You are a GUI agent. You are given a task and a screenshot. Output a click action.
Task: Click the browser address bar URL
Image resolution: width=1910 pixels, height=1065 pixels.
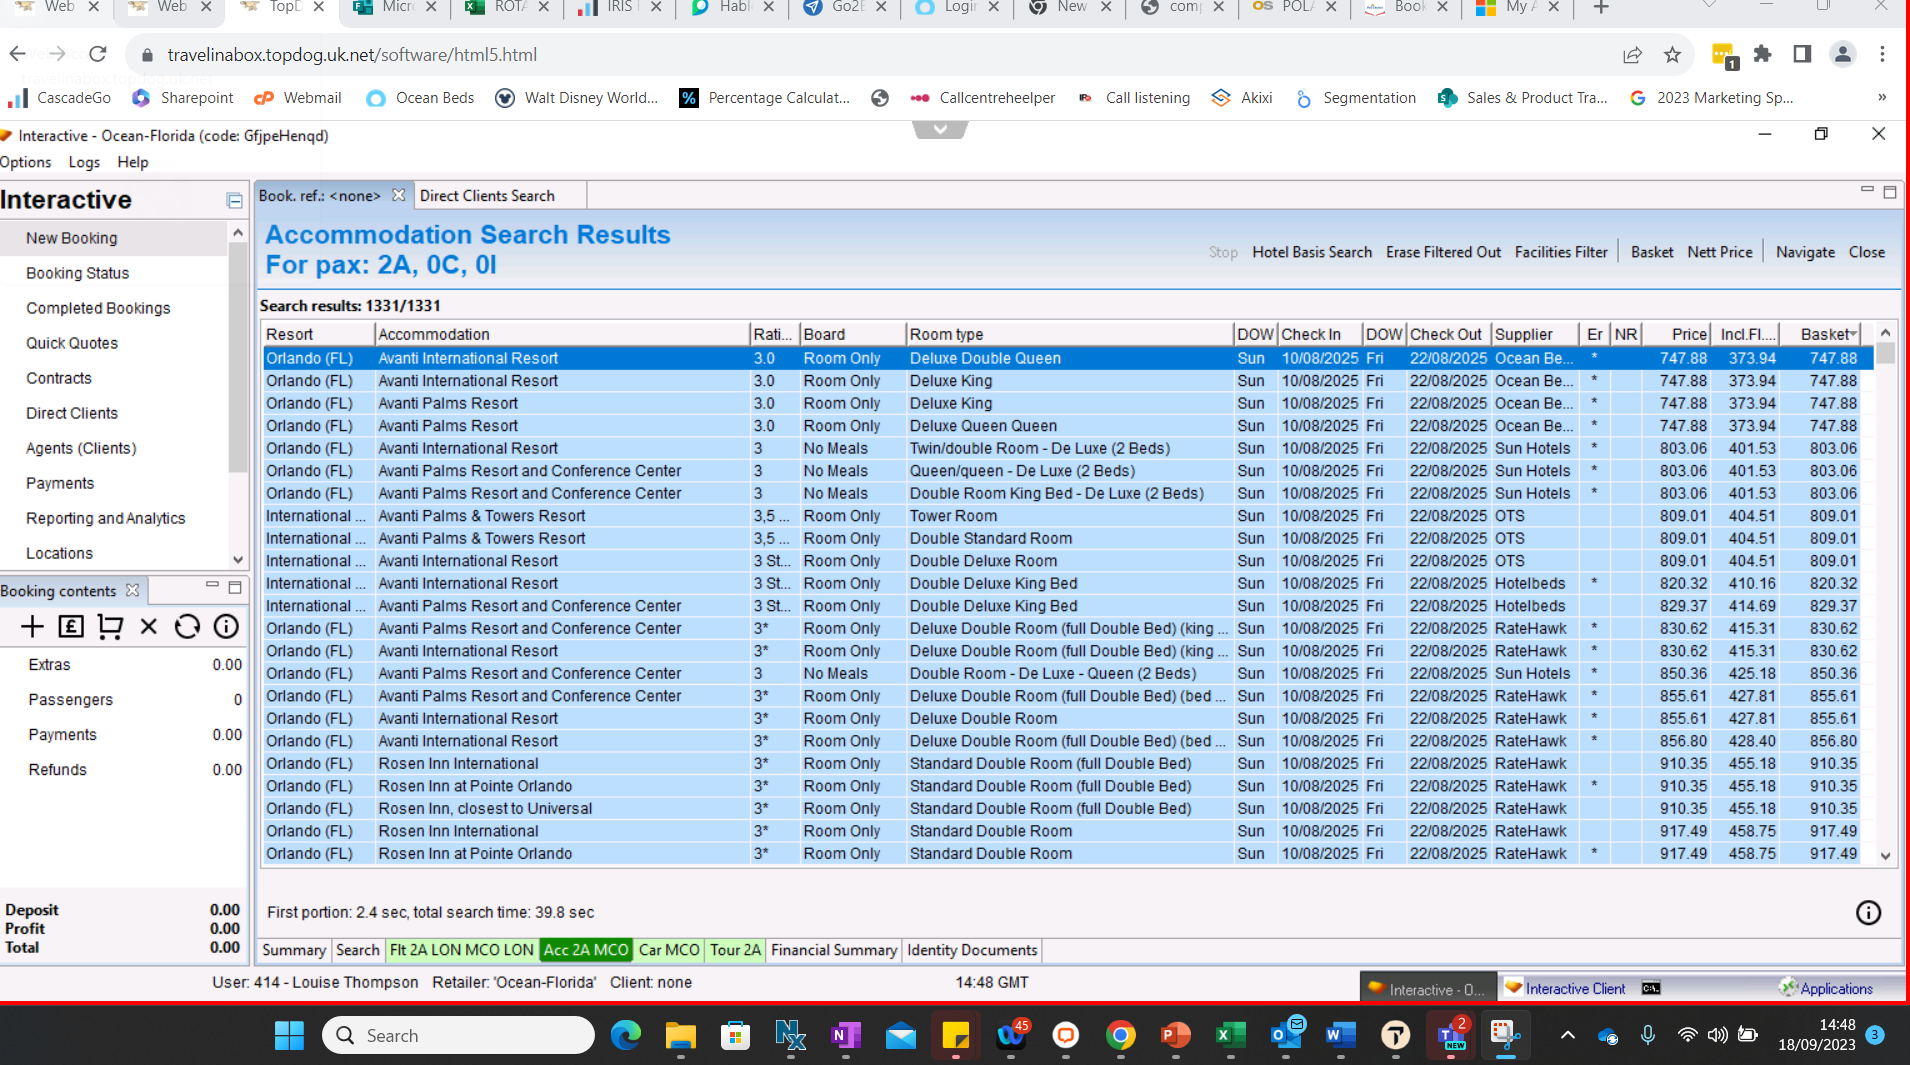pyautogui.click(x=352, y=55)
